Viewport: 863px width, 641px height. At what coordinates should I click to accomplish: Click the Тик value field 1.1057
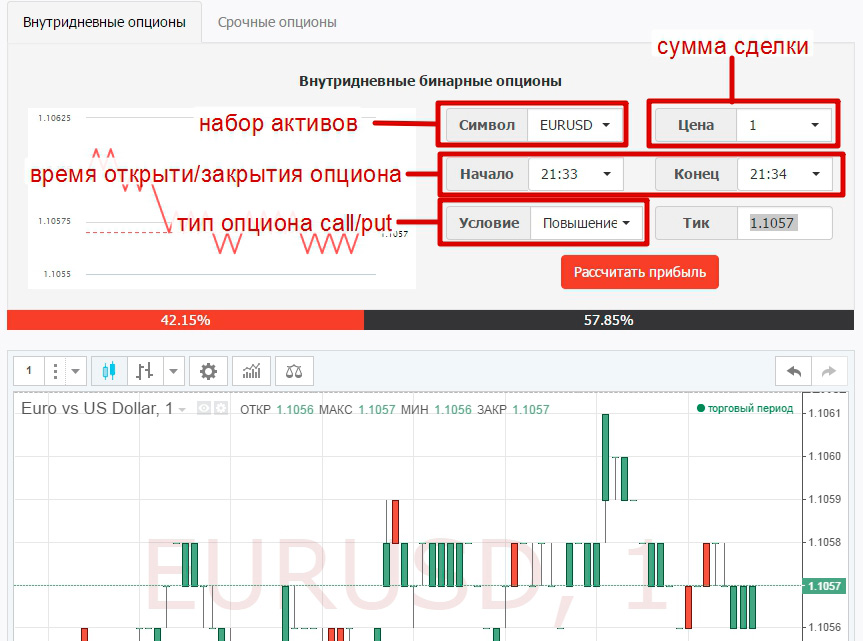pos(784,223)
